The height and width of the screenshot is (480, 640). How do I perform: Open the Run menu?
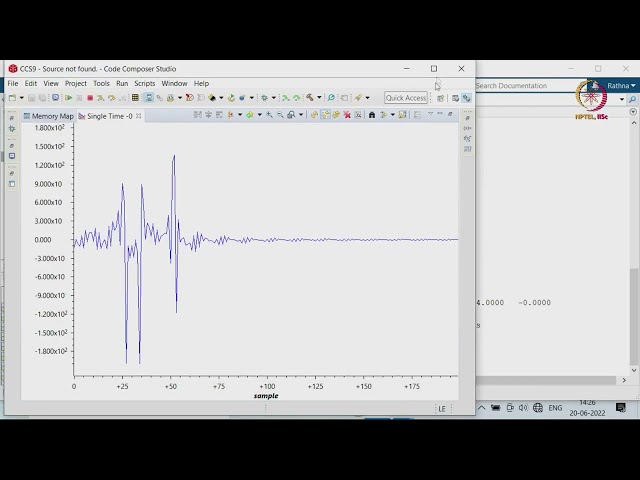tap(122, 83)
